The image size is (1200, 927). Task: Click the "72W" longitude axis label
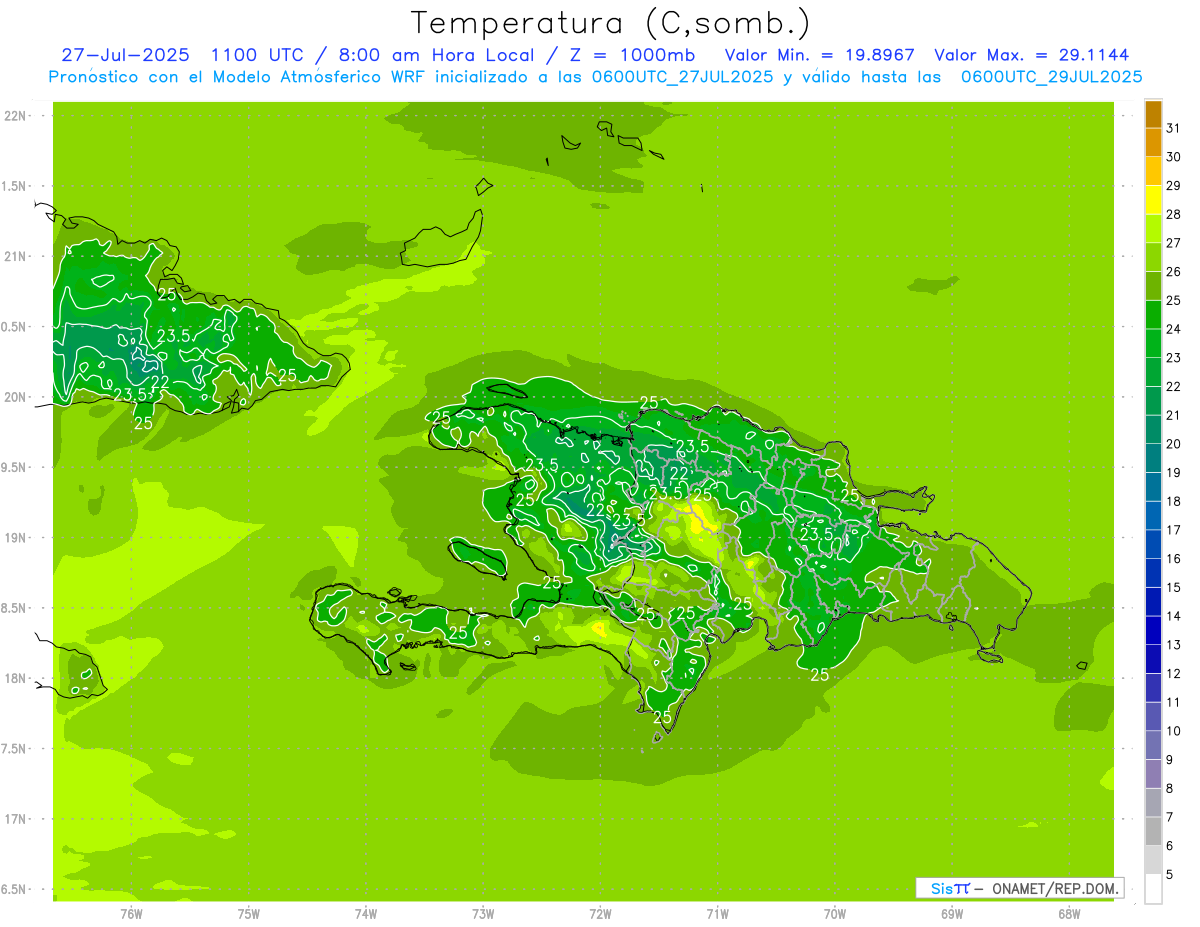pyautogui.click(x=600, y=913)
